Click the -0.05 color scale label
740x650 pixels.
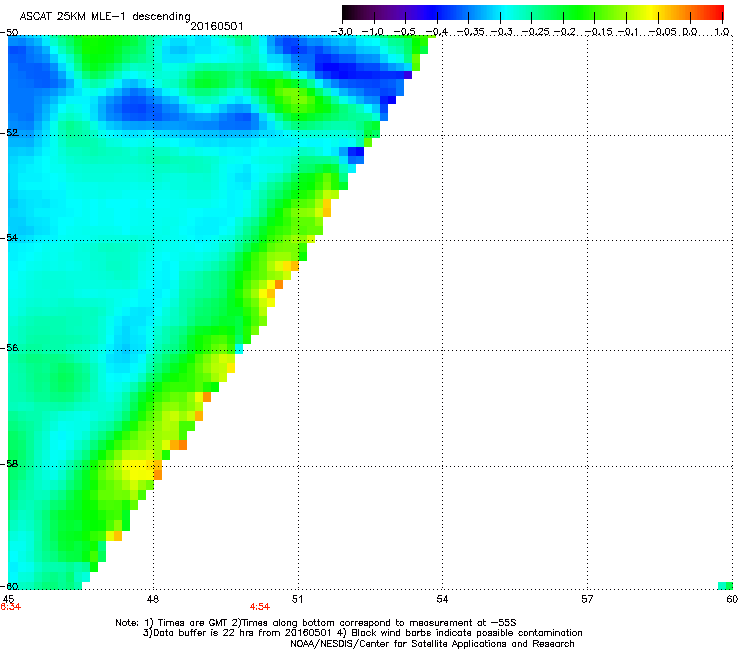pyautogui.click(x=663, y=32)
